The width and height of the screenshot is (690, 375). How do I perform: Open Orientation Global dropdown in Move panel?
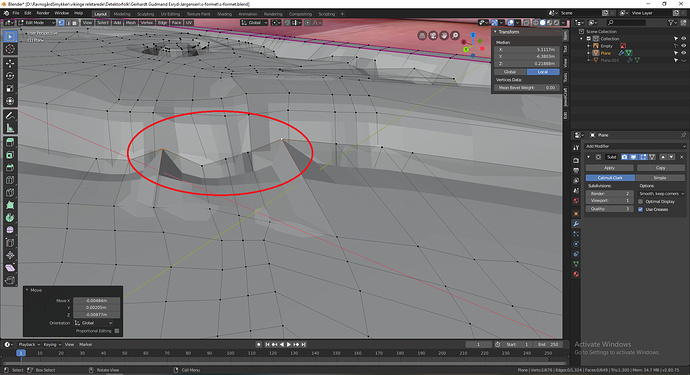click(x=94, y=323)
